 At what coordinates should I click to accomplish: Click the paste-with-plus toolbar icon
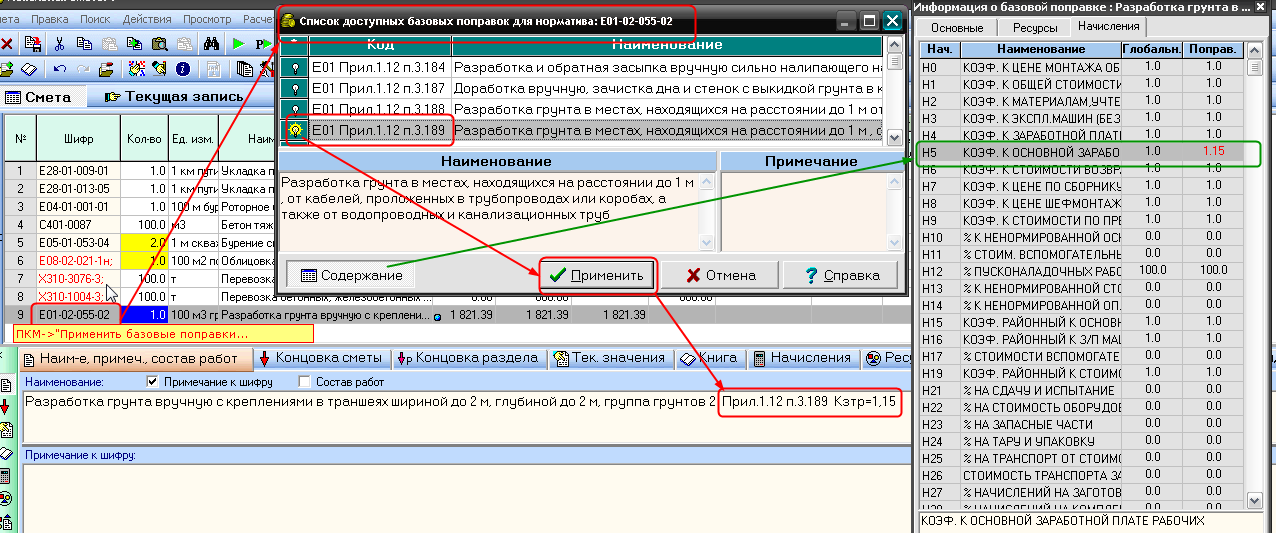click(x=133, y=44)
